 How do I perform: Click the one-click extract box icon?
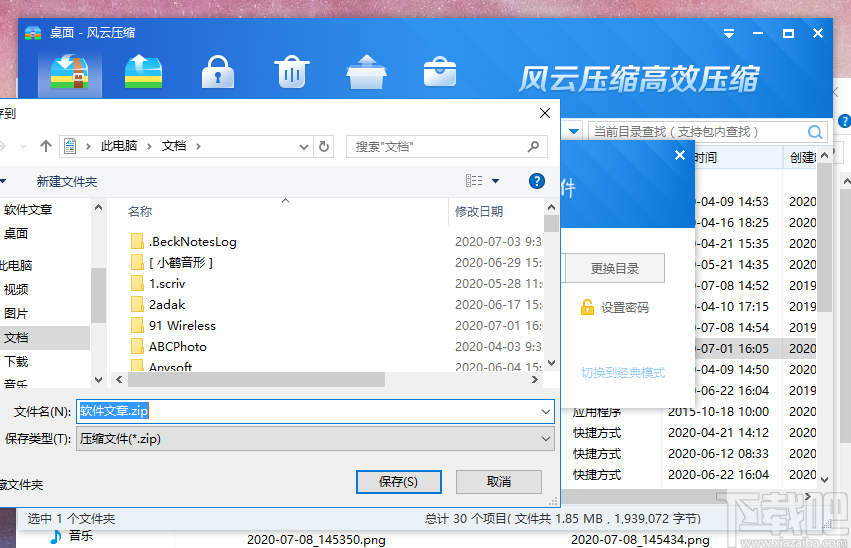(366, 72)
